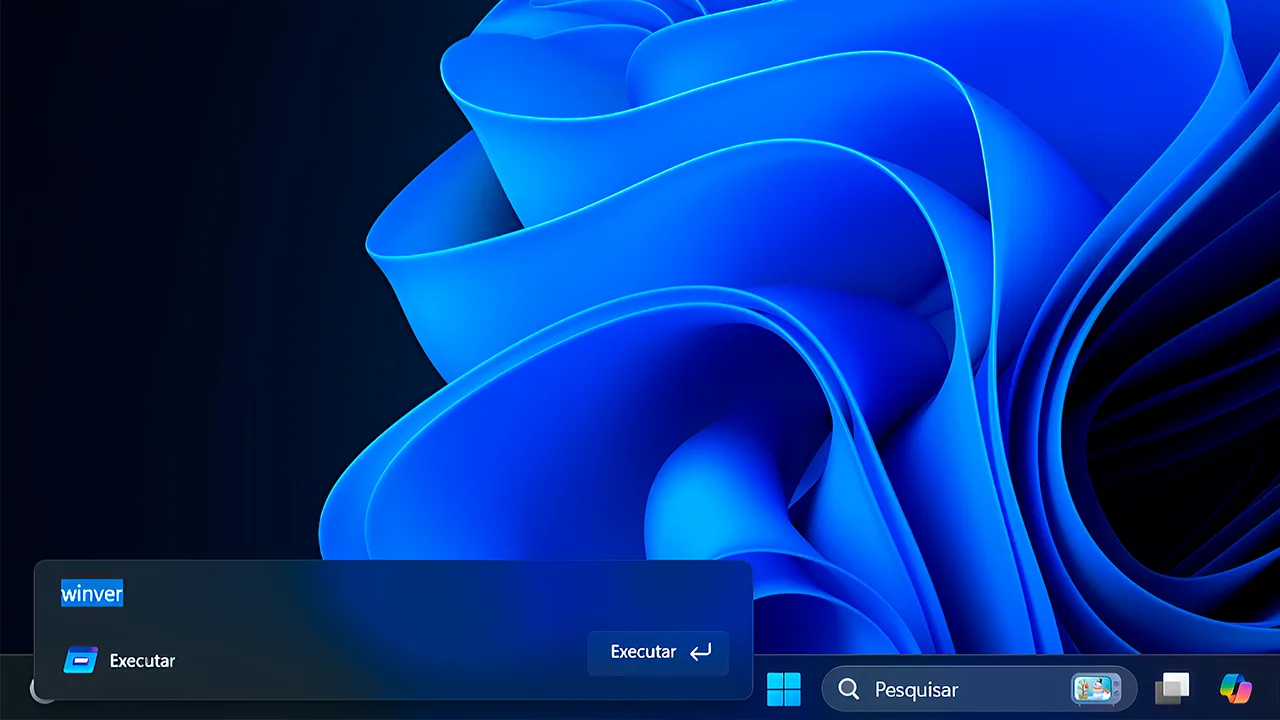Click the magnifier icon in the search box
The width and height of the screenshot is (1280, 720).
point(849,689)
